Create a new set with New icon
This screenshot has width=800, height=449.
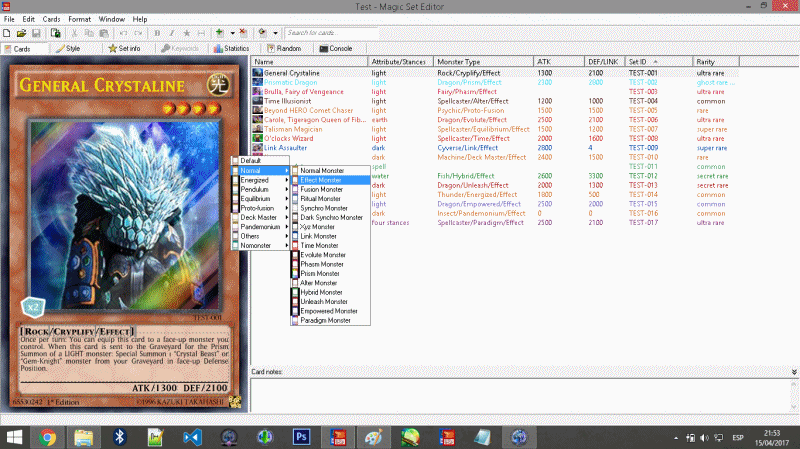7,33
